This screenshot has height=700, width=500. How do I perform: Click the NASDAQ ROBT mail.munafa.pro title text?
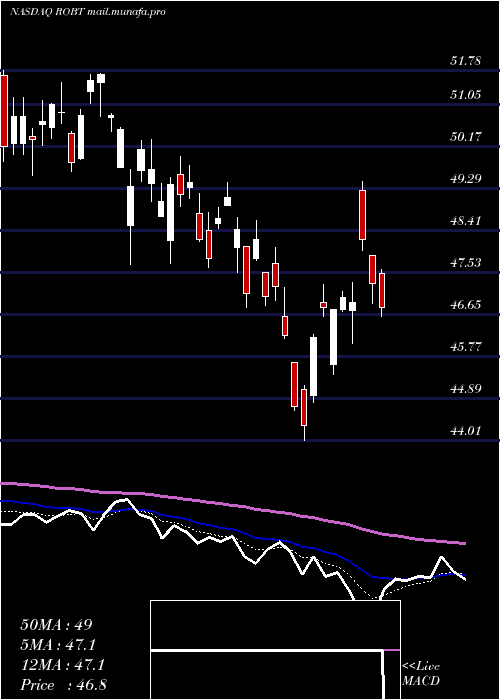point(88,12)
